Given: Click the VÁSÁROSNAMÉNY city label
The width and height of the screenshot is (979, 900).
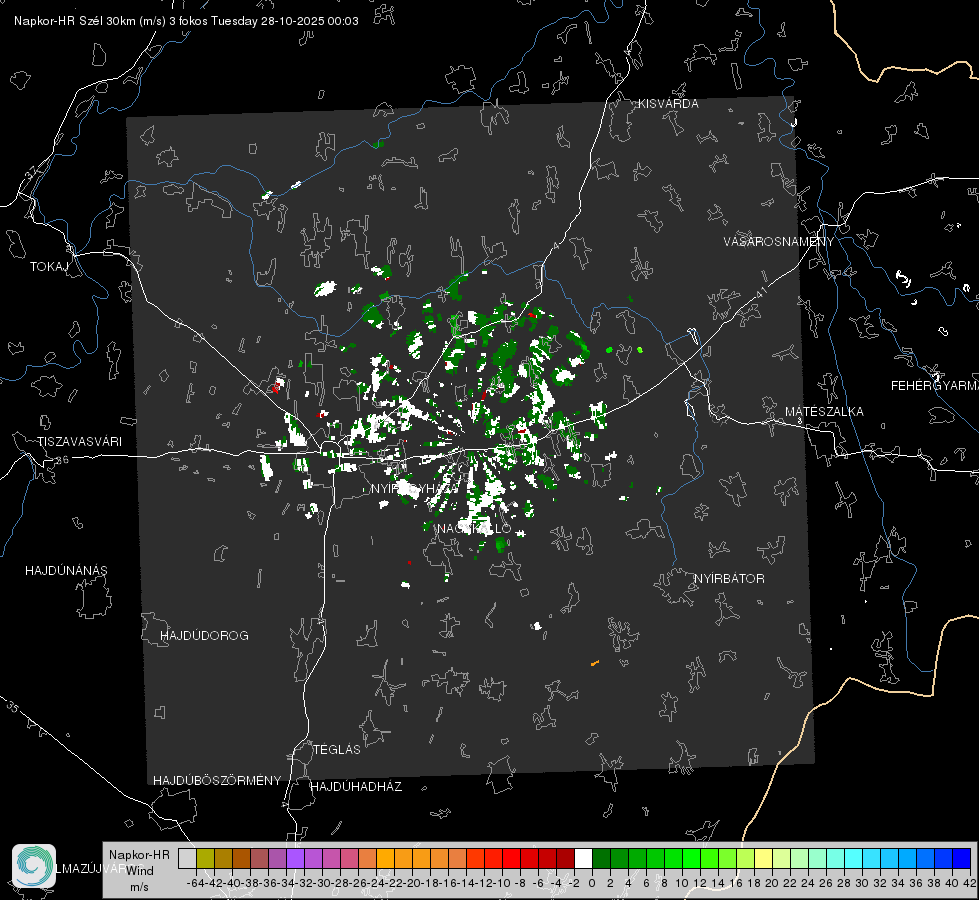Looking at the screenshot, I should point(779,242).
